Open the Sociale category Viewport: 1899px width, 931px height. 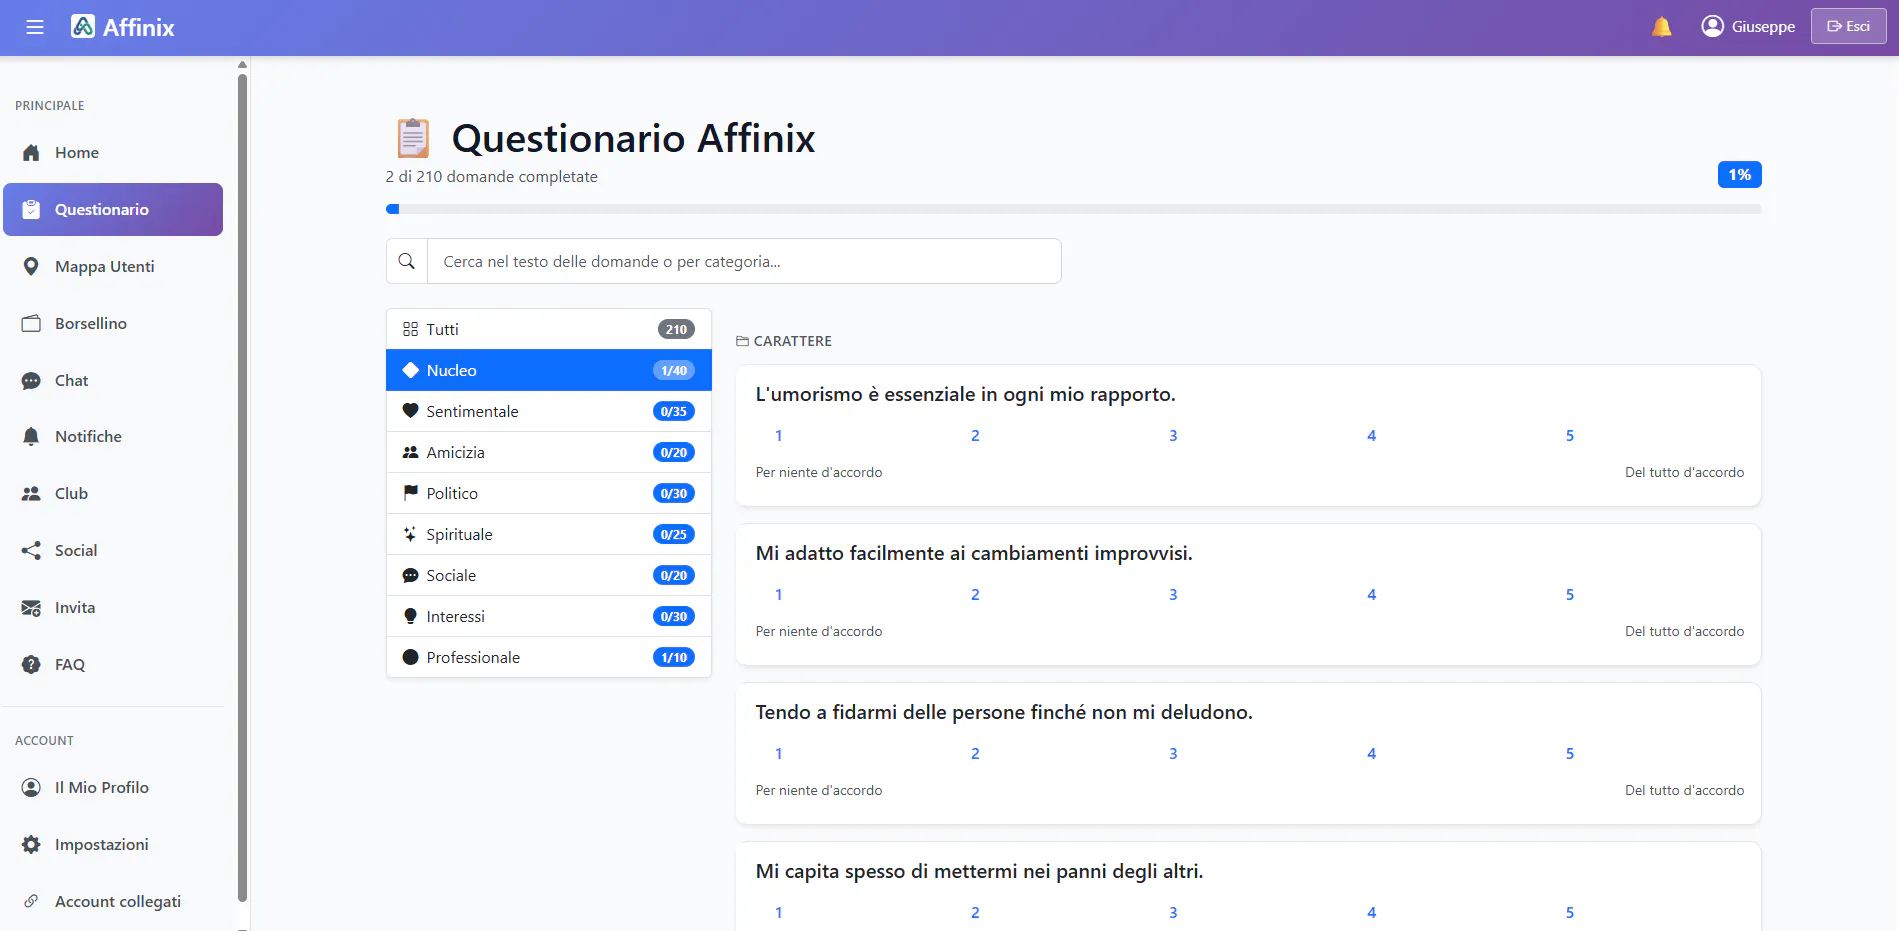point(549,575)
